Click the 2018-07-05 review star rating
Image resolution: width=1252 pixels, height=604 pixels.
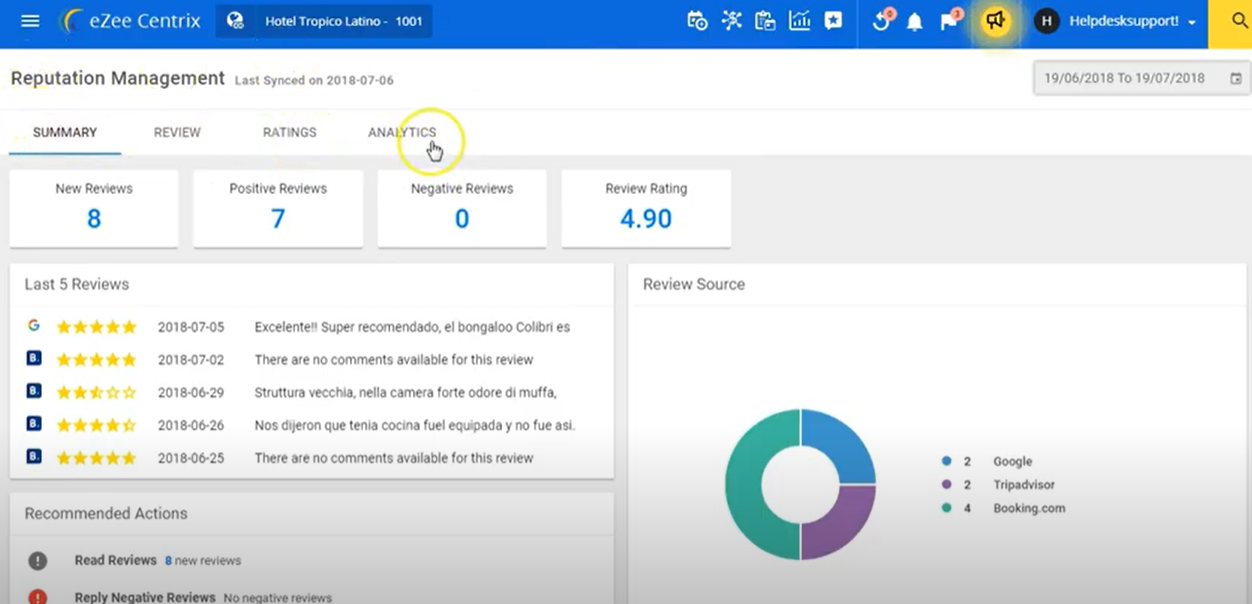pos(96,327)
